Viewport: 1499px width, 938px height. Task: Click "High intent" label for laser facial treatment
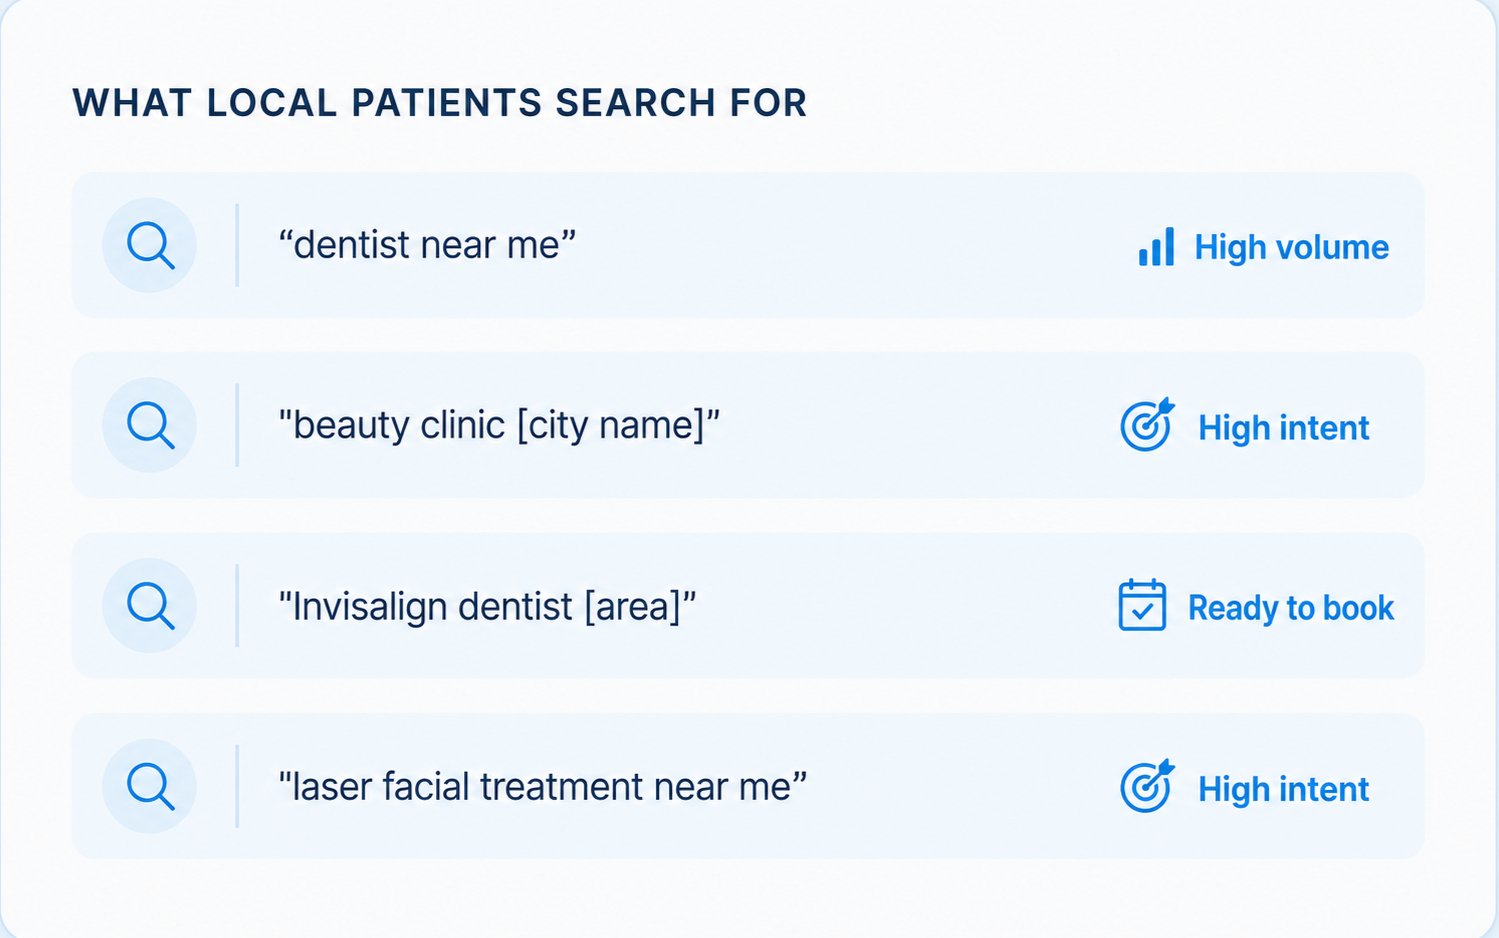tap(1283, 789)
